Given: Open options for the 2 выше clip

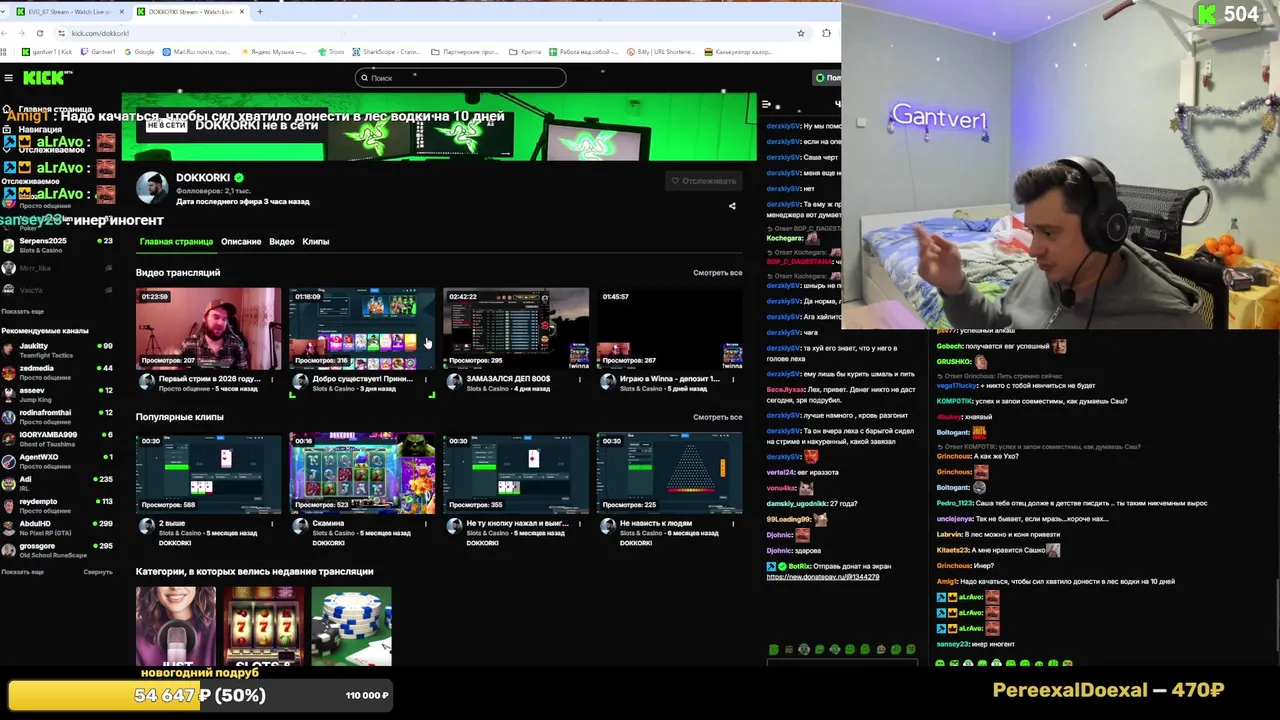Looking at the screenshot, I should pos(272,524).
